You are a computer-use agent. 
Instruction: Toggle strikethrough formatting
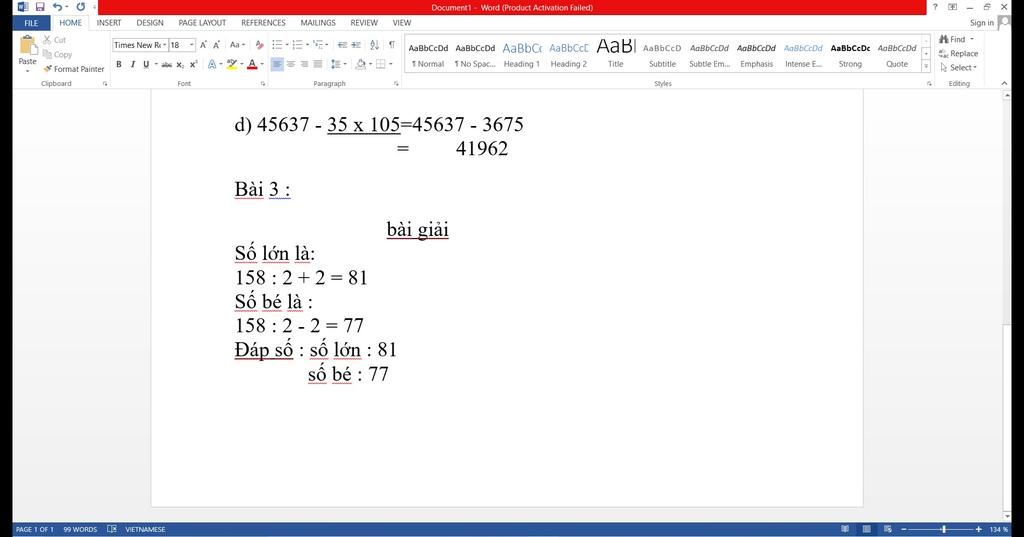[x=167, y=64]
